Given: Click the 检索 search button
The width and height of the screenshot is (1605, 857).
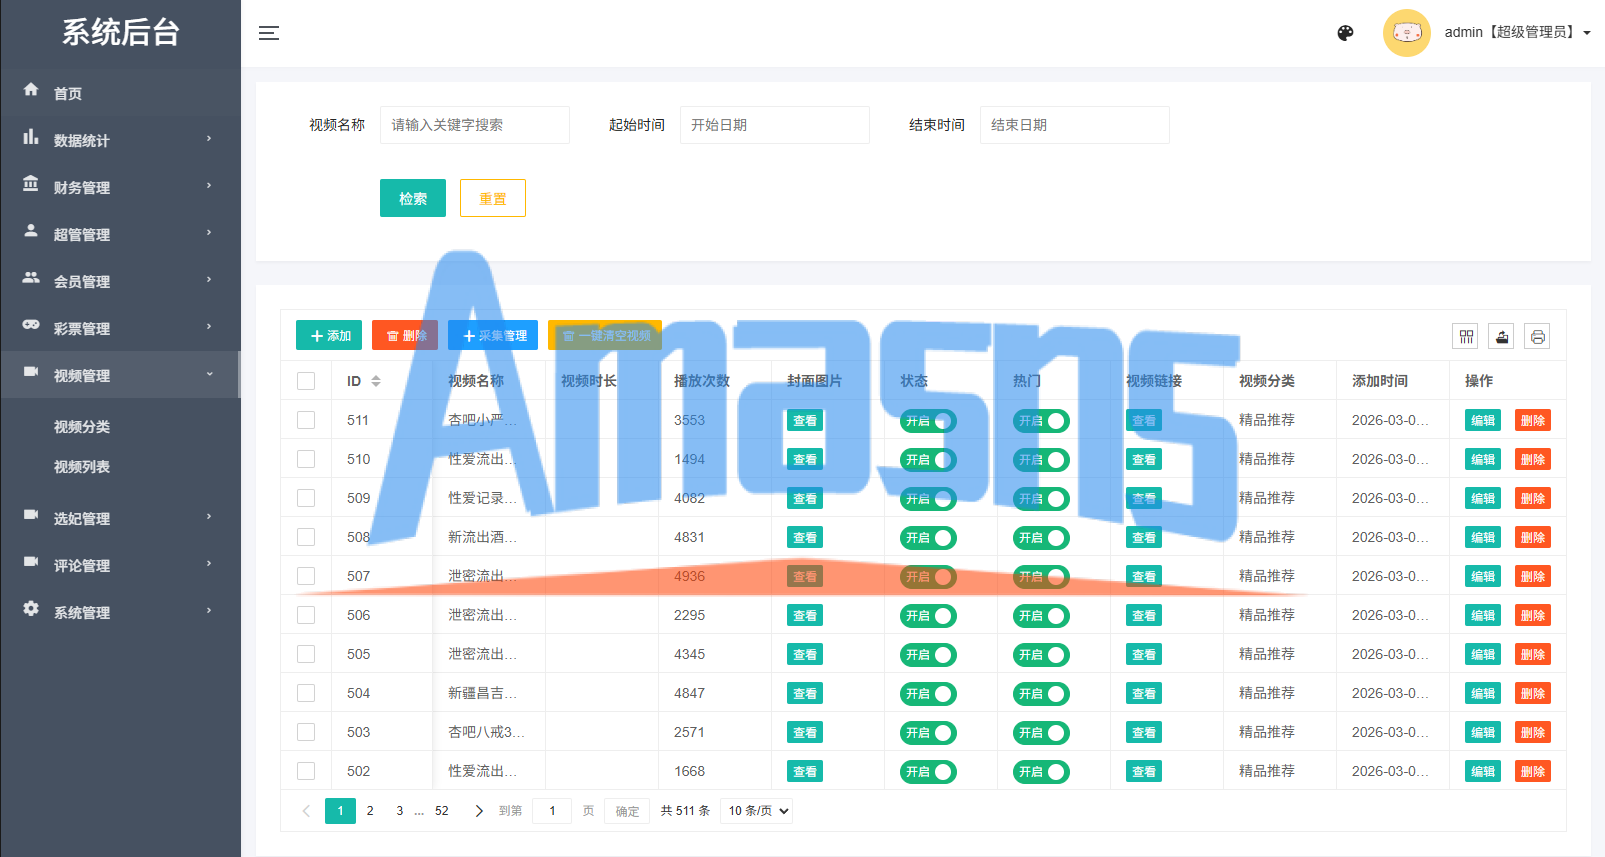Looking at the screenshot, I should tap(413, 198).
